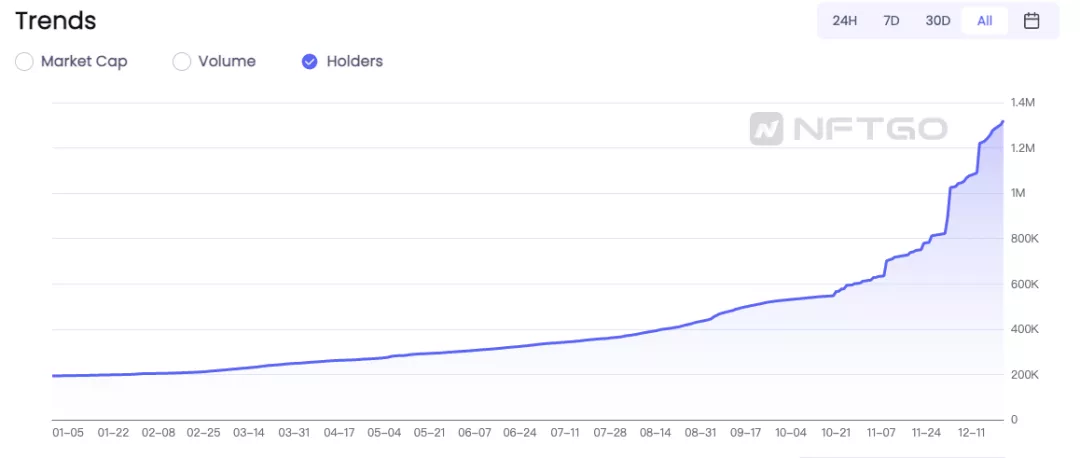Switch to the 7D time range

pyautogui.click(x=891, y=21)
